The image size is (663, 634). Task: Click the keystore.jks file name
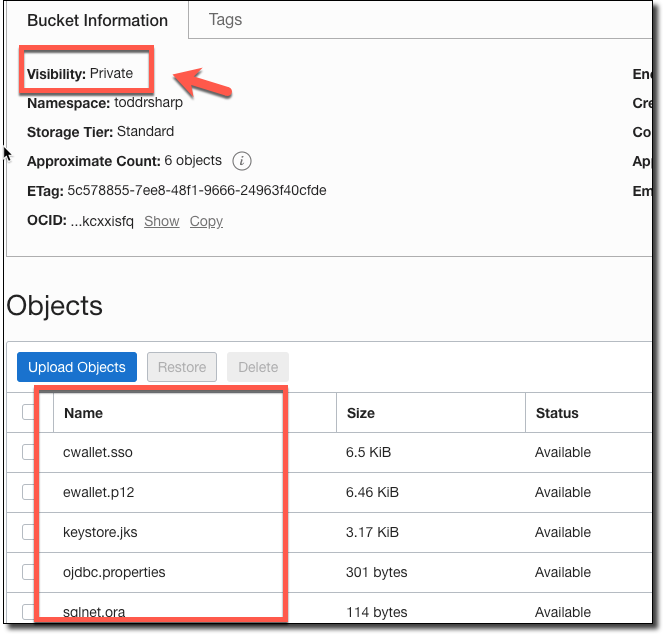100,532
